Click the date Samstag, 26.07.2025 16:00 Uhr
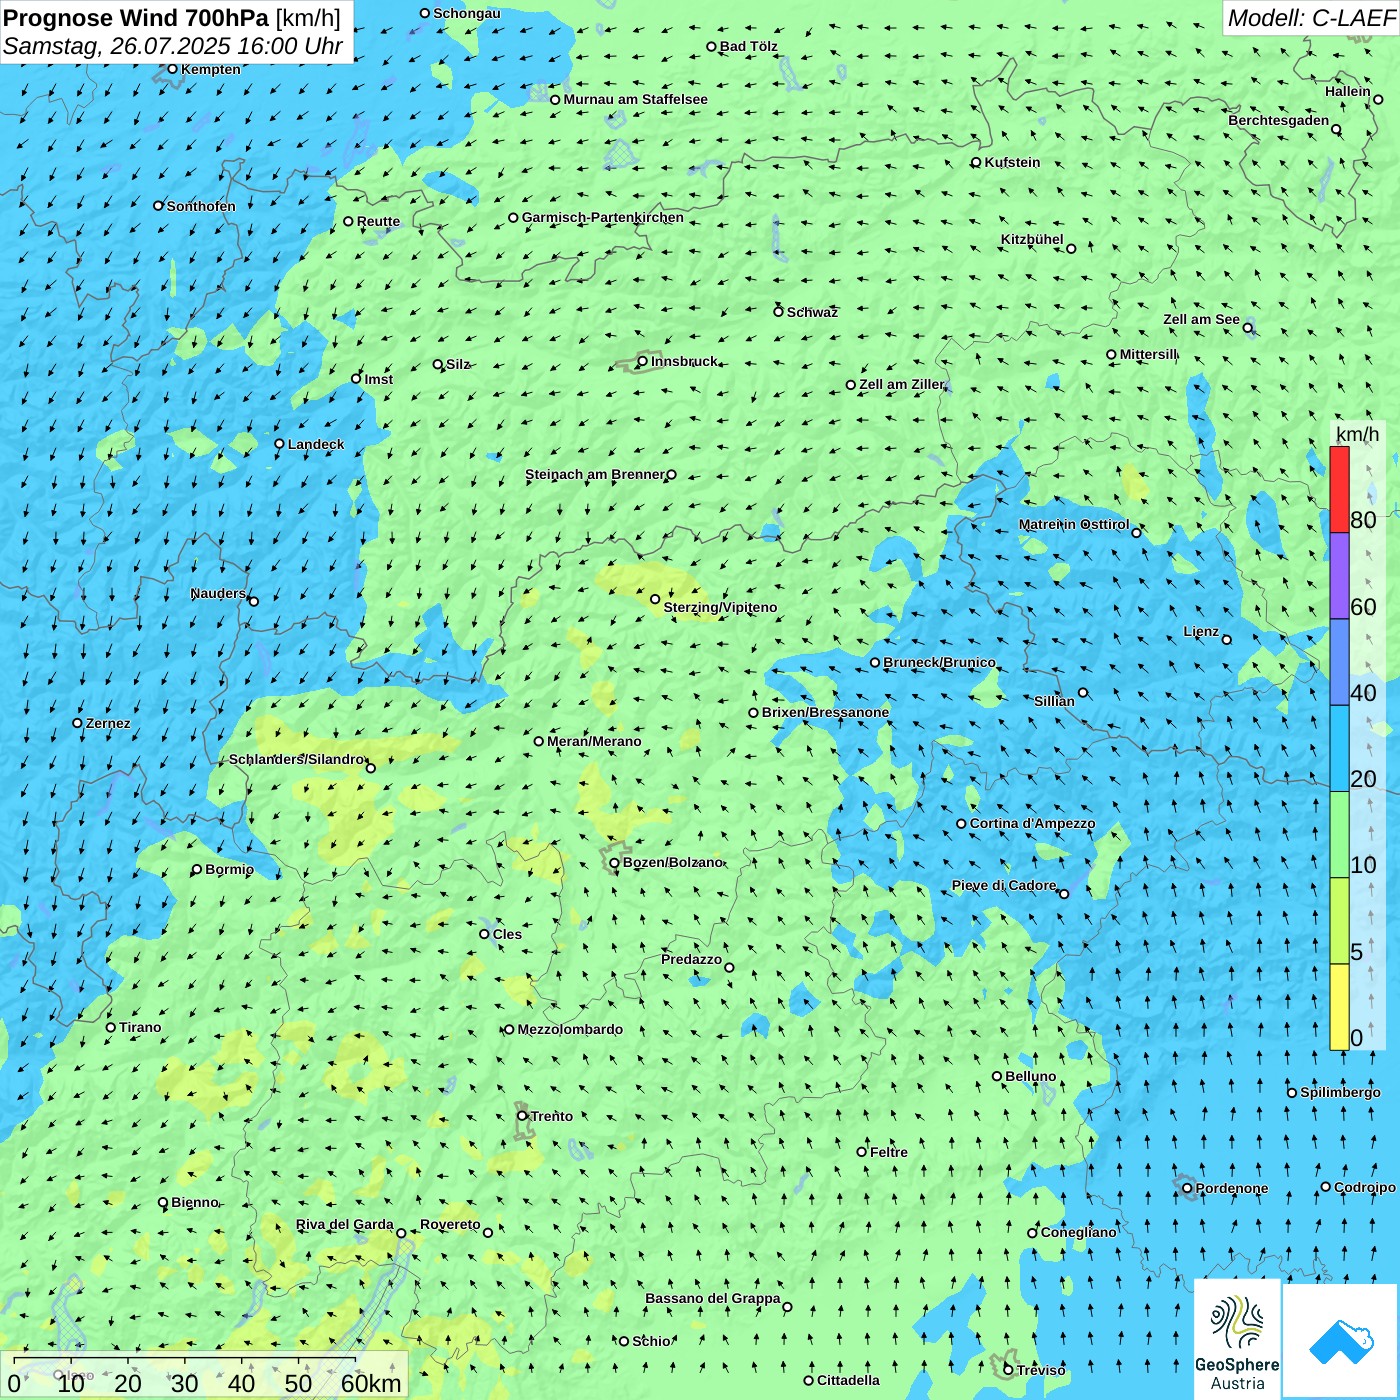Viewport: 1400px width, 1400px height. pos(173,46)
